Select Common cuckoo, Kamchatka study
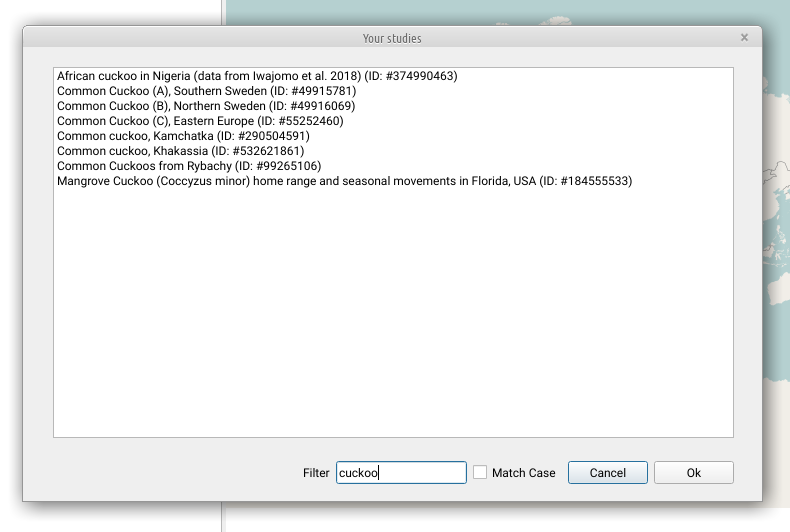 (183, 136)
